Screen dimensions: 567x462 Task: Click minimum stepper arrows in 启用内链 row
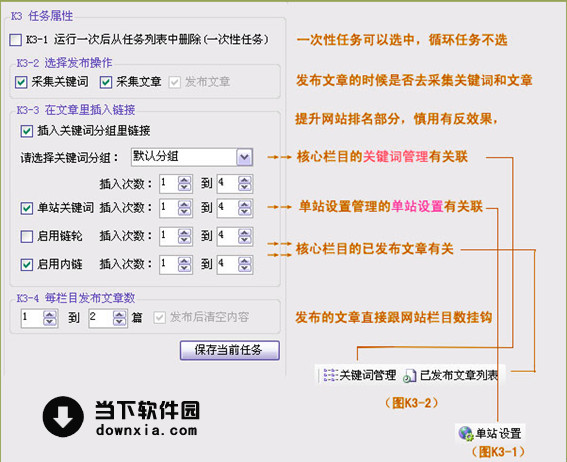(184, 265)
